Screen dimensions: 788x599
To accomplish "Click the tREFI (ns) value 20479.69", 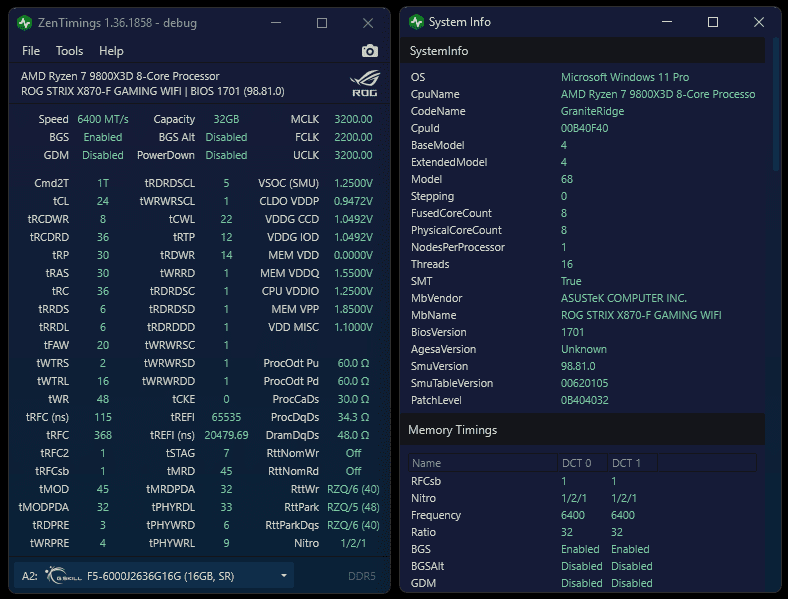I will 226,435.
